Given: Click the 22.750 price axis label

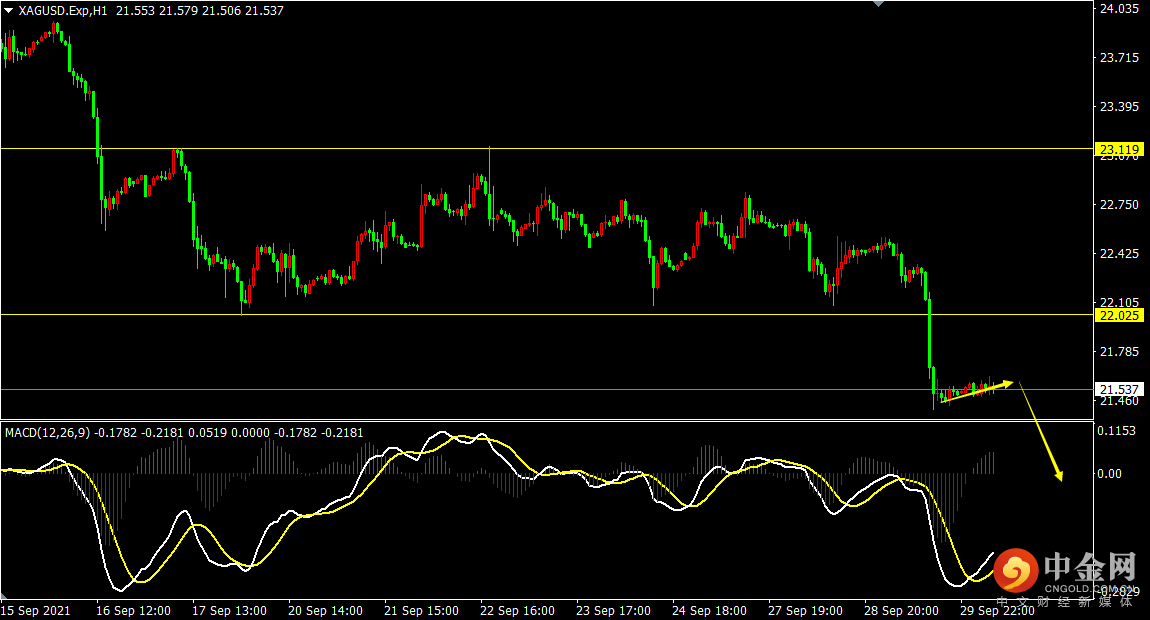Looking at the screenshot, I should (x=1118, y=205).
